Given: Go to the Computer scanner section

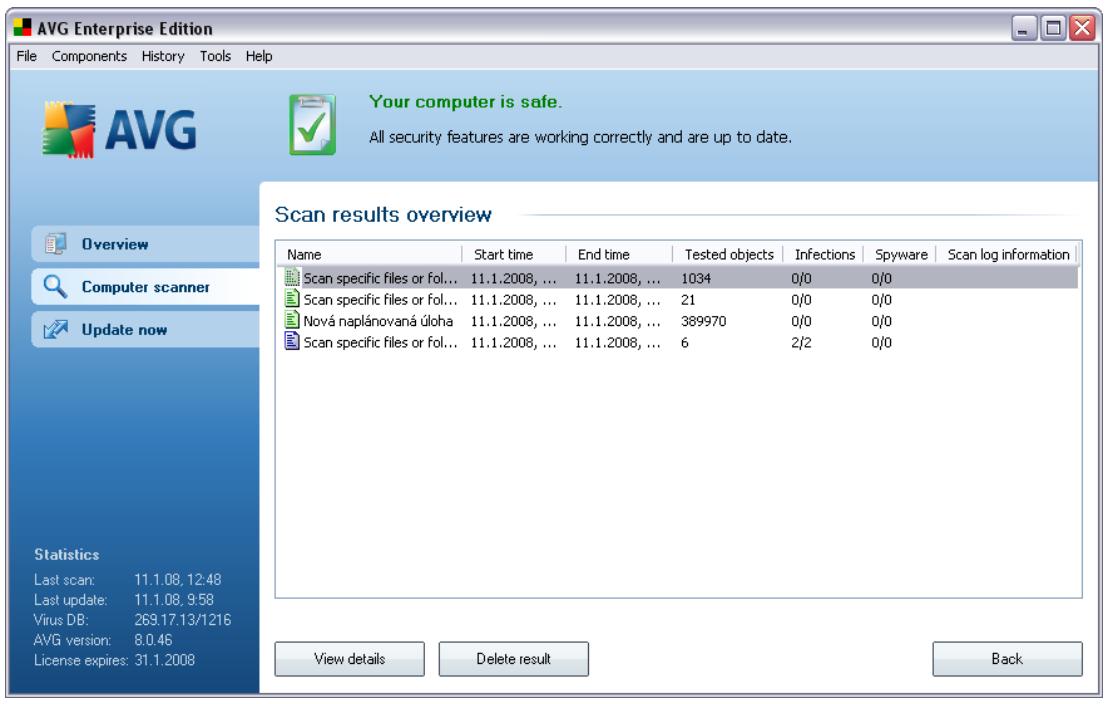Looking at the screenshot, I should click(145, 287).
